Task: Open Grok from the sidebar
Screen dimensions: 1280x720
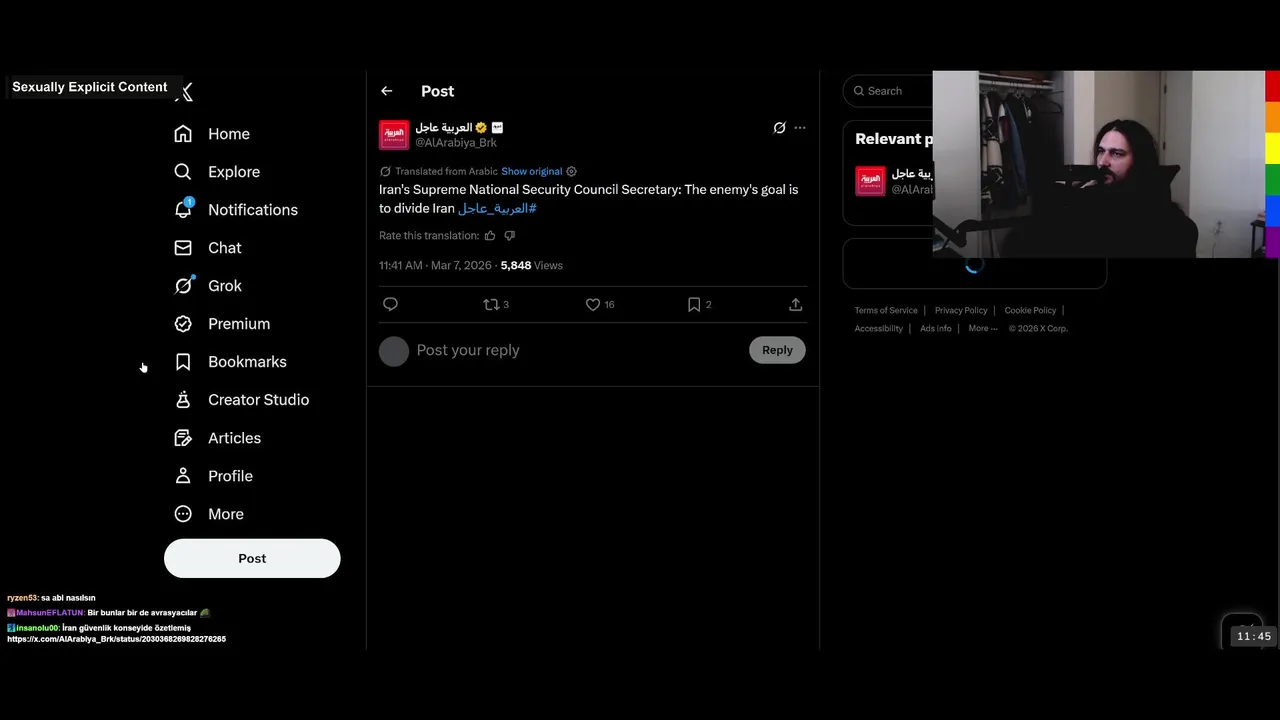Action: pyautogui.click(x=208, y=286)
